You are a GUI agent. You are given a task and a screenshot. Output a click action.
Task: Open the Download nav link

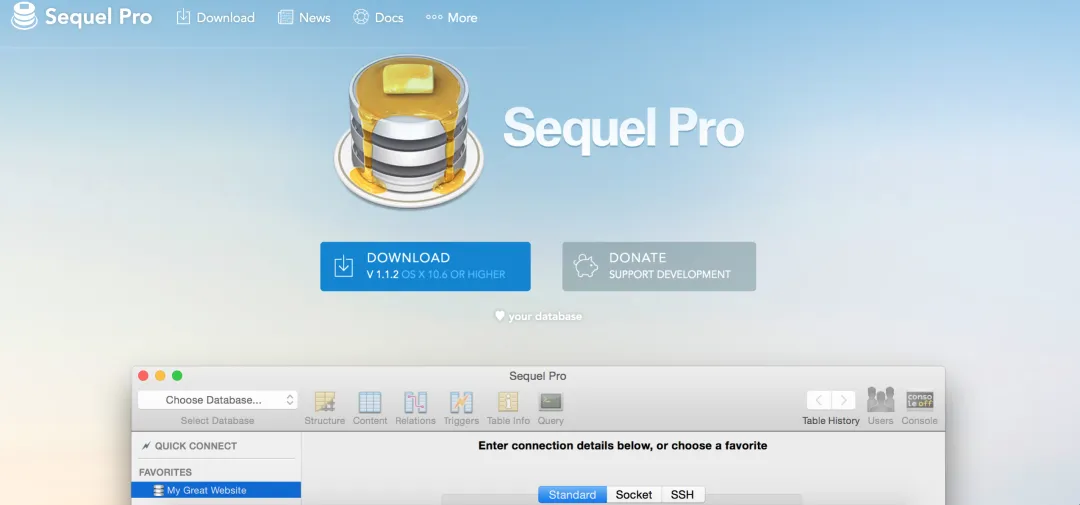tap(216, 18)
